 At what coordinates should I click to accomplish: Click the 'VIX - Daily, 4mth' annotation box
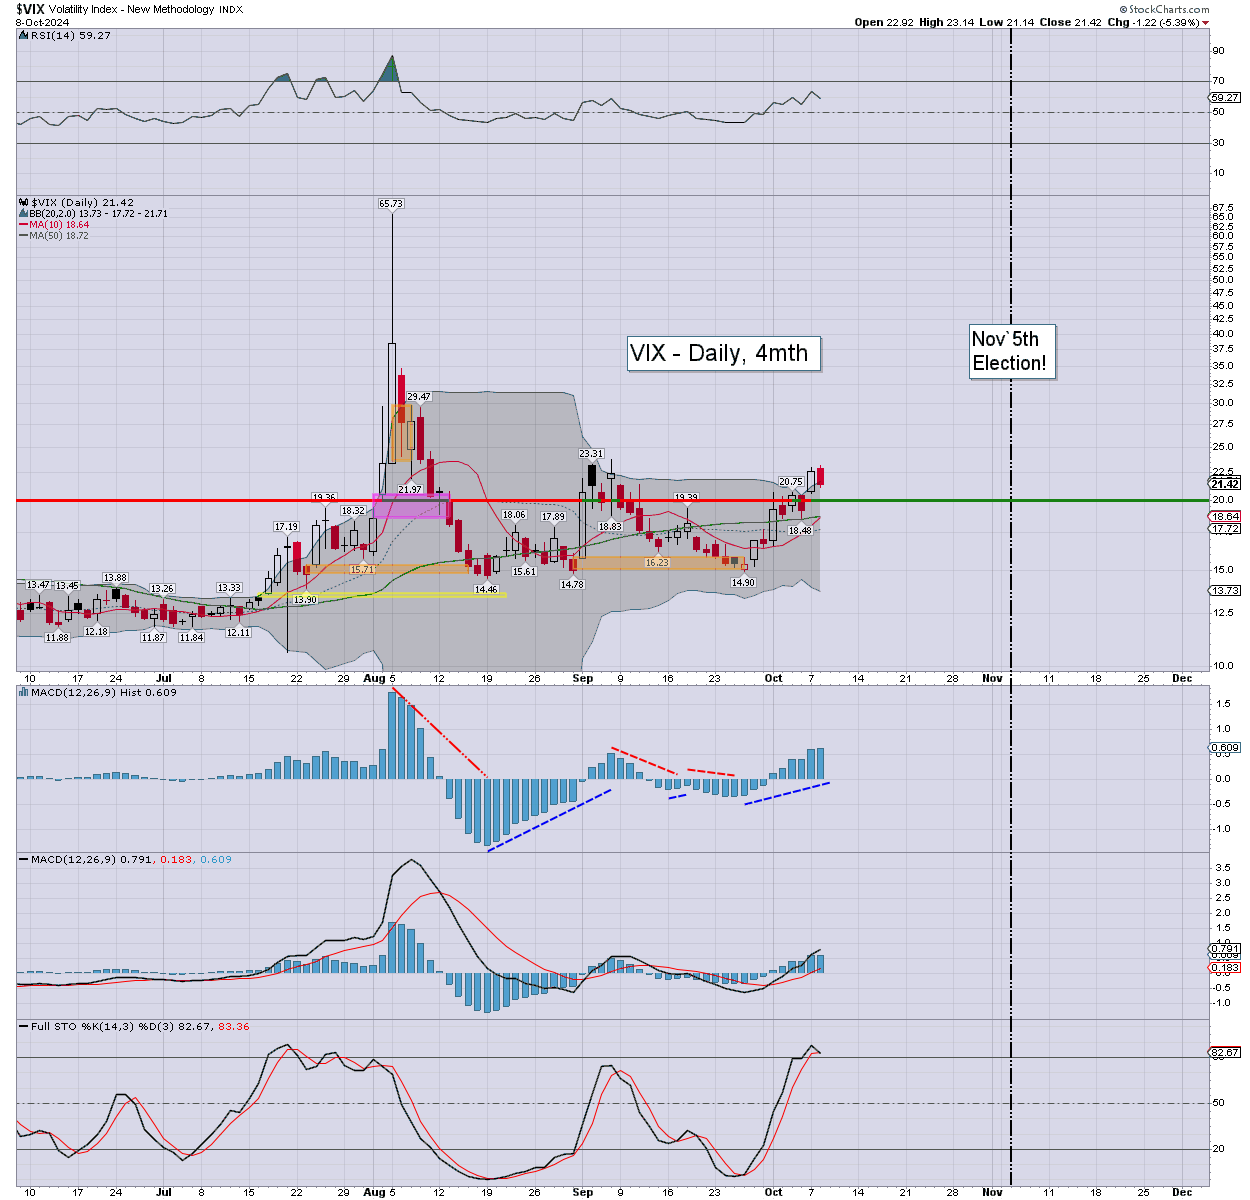click(723, 353)
